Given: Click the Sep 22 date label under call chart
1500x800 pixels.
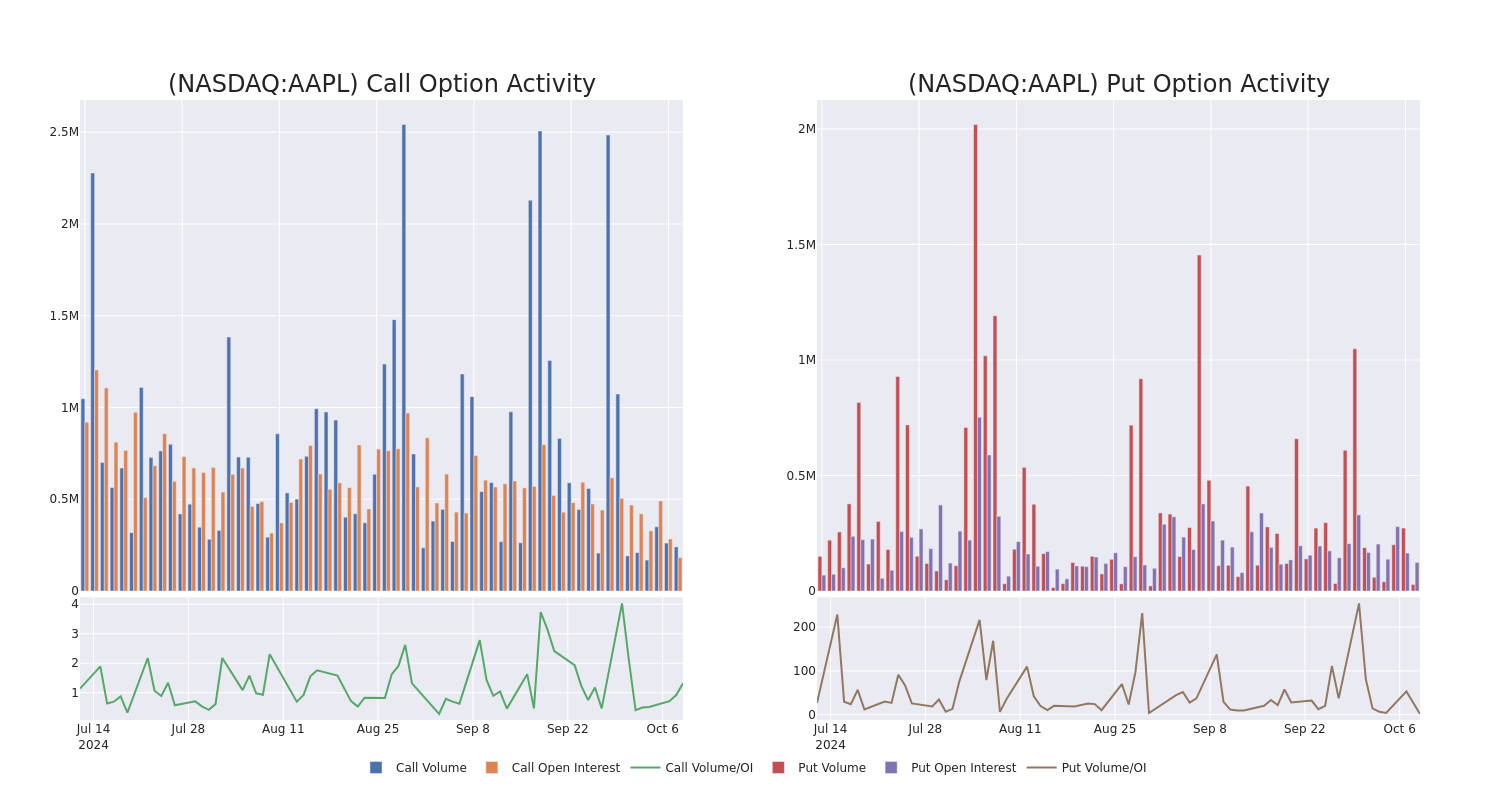Looking at the screenshot, I should 568,729.
